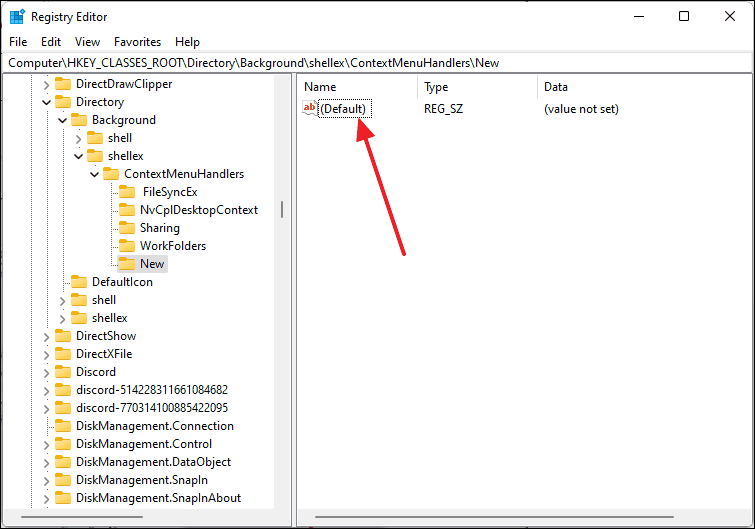Expand the discord-770314100885422095 key
Screen dimensions: 755x529
[x=46, y=409]
